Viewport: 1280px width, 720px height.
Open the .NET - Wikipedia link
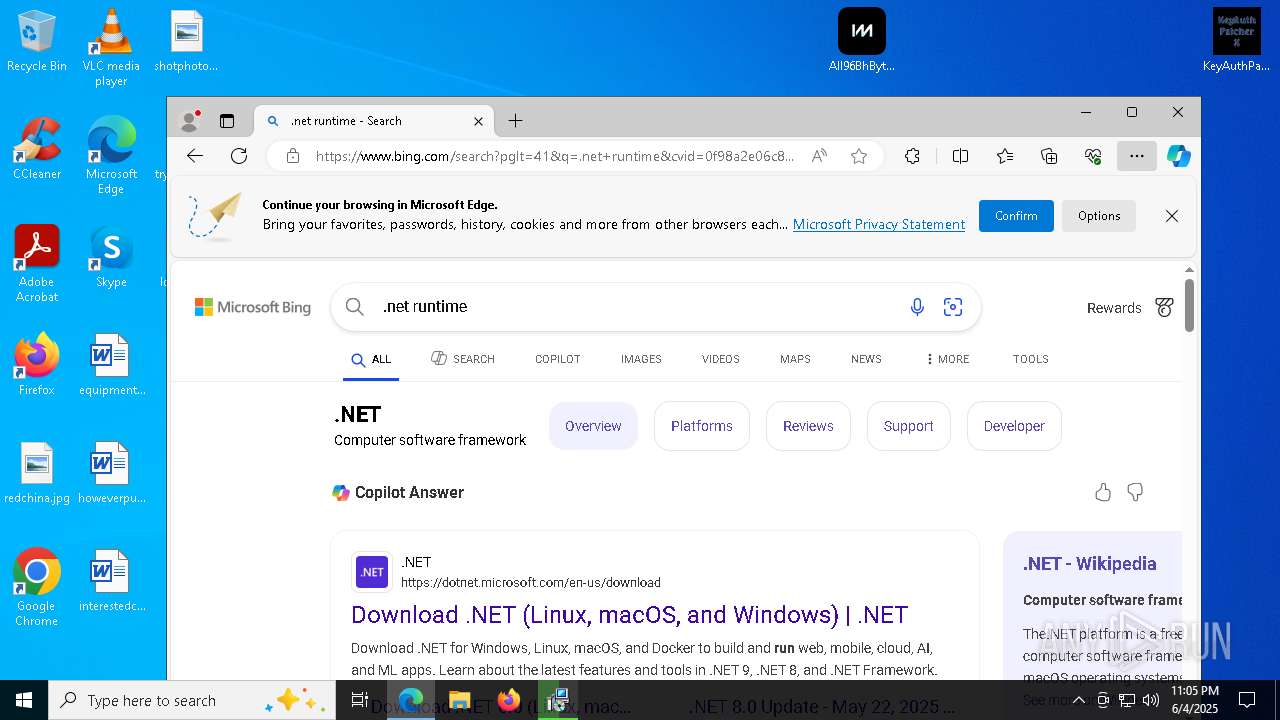[1089, 564]
